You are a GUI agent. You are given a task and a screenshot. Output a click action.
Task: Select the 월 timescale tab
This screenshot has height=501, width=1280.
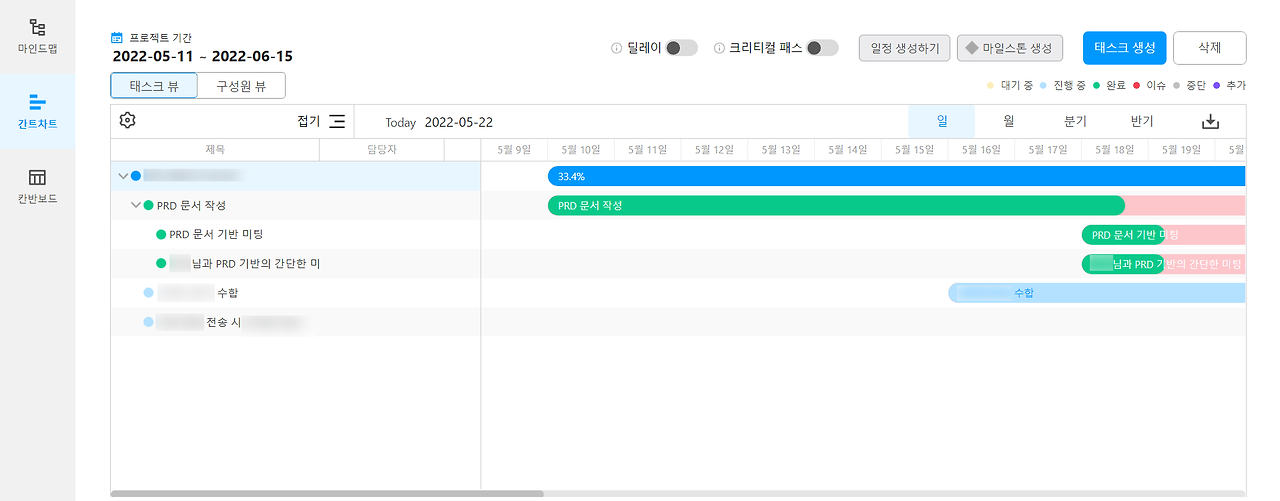click(1009, 121)
